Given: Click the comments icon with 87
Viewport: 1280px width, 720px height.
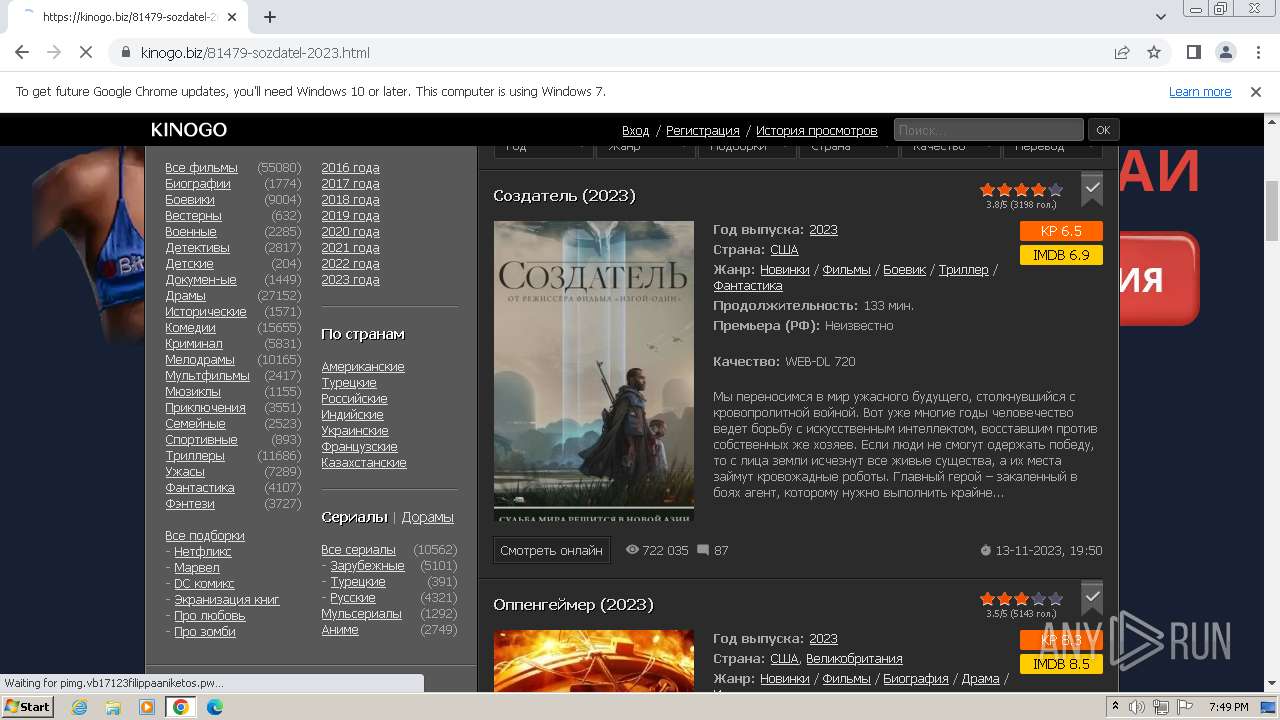Looking at the screenshot, I should (x=703, y=550).
